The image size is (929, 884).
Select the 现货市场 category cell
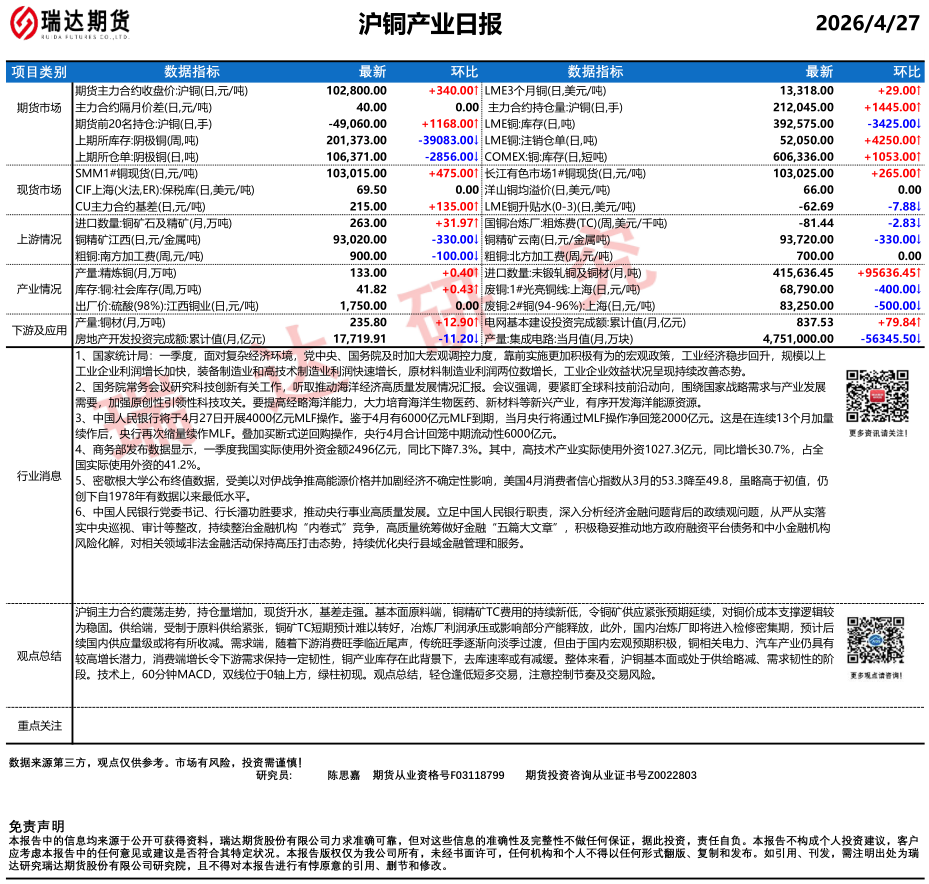tap(39, 190)
